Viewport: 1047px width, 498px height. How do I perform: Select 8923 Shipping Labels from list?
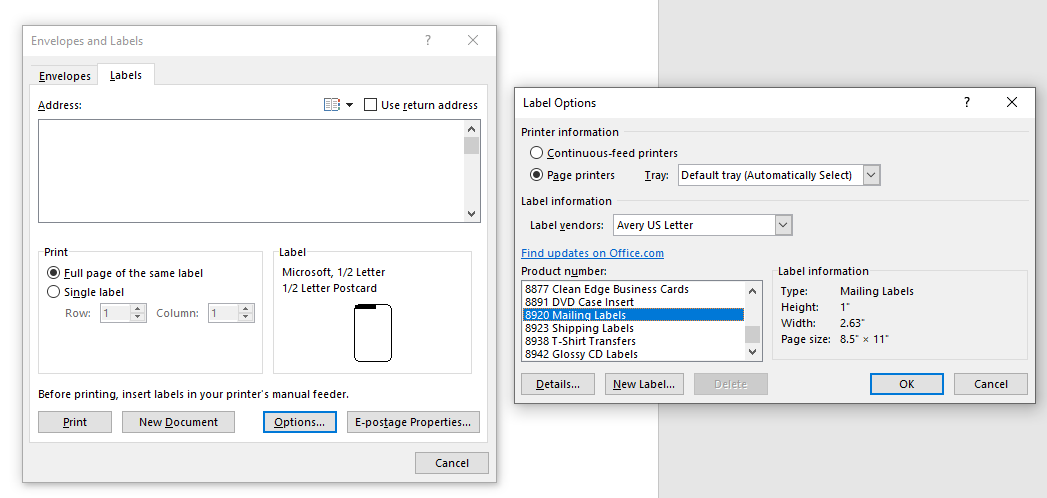pyautogui.click(x=579, y=328)
